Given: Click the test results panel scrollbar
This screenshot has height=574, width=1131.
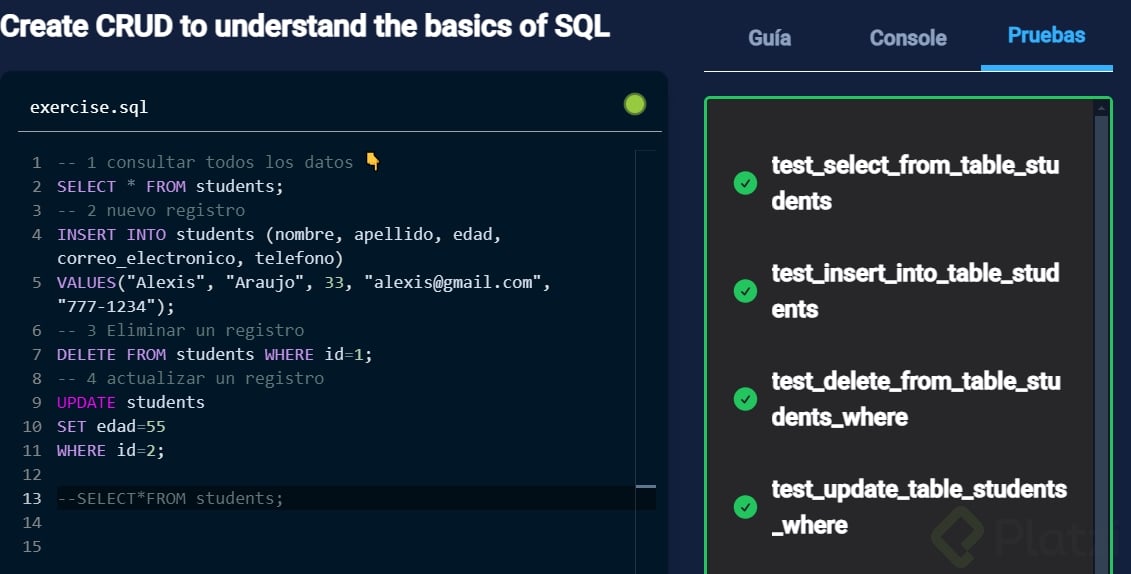Looking at the screenshot, I should tap(1101, 300).
